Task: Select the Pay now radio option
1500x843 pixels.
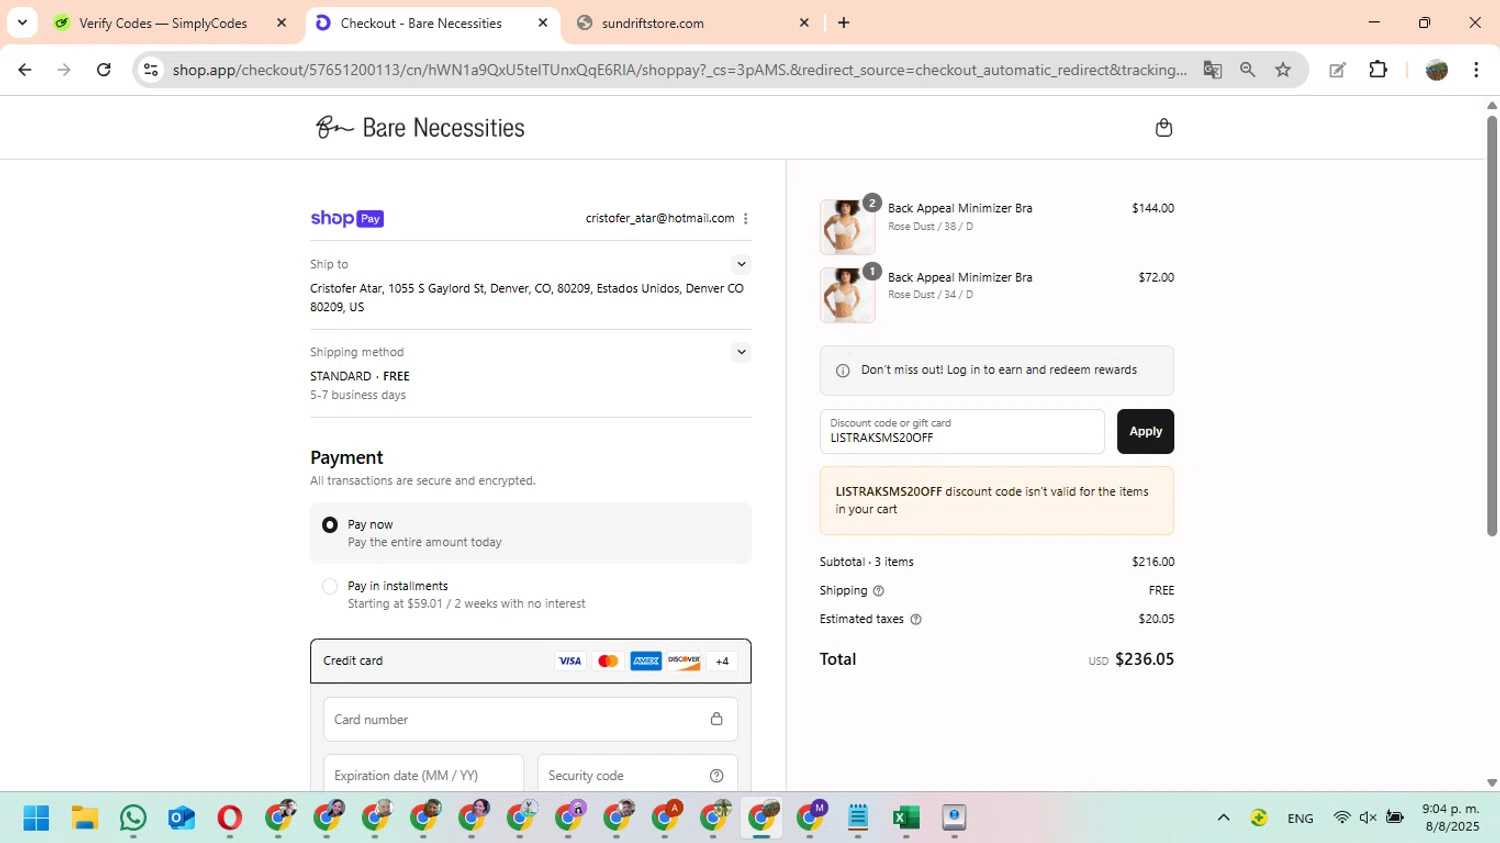Action: [330, 525]
